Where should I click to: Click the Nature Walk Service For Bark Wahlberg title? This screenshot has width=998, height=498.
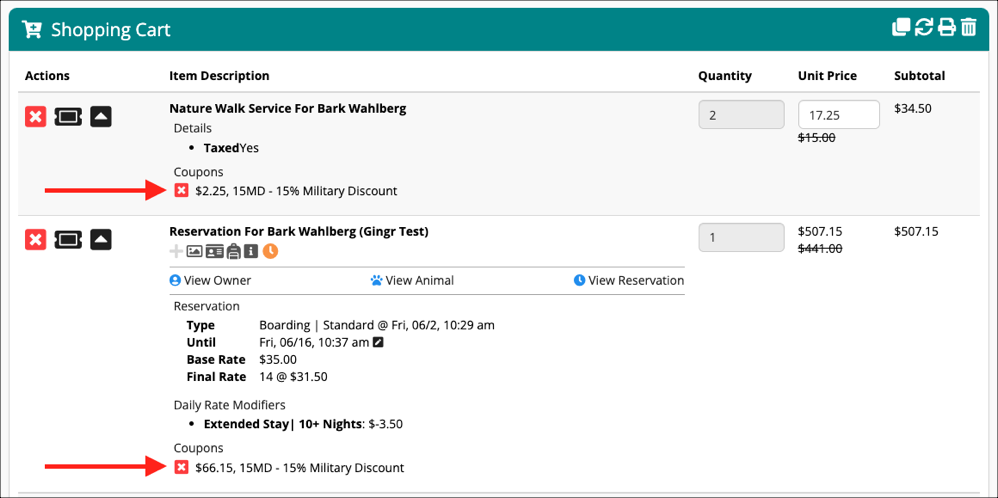coord(288,108)
